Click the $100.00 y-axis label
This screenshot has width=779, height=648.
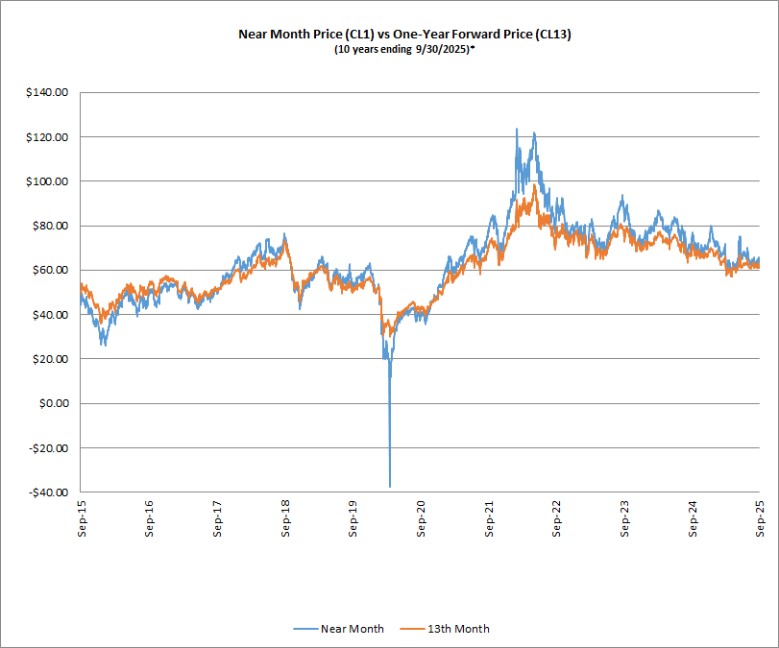click(47, 181)
